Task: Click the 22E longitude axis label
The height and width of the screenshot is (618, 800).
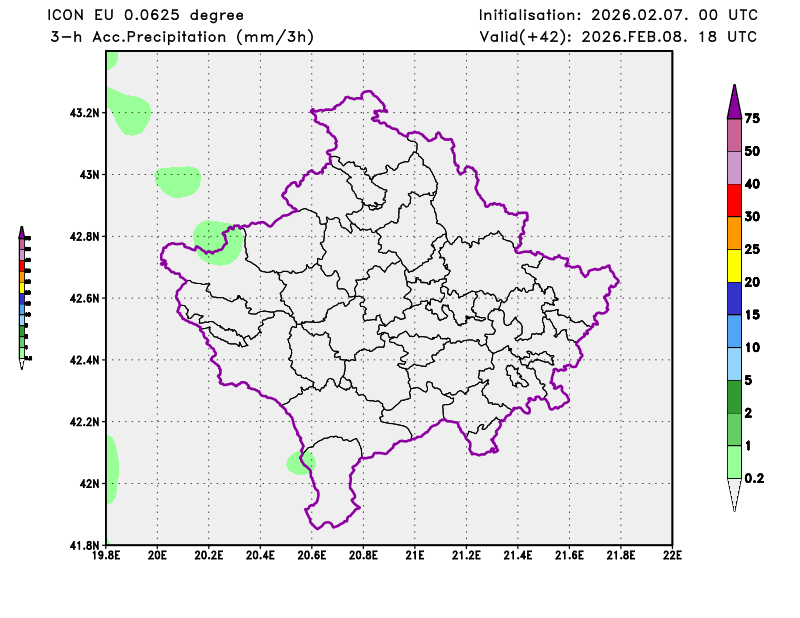Action: 672,553
